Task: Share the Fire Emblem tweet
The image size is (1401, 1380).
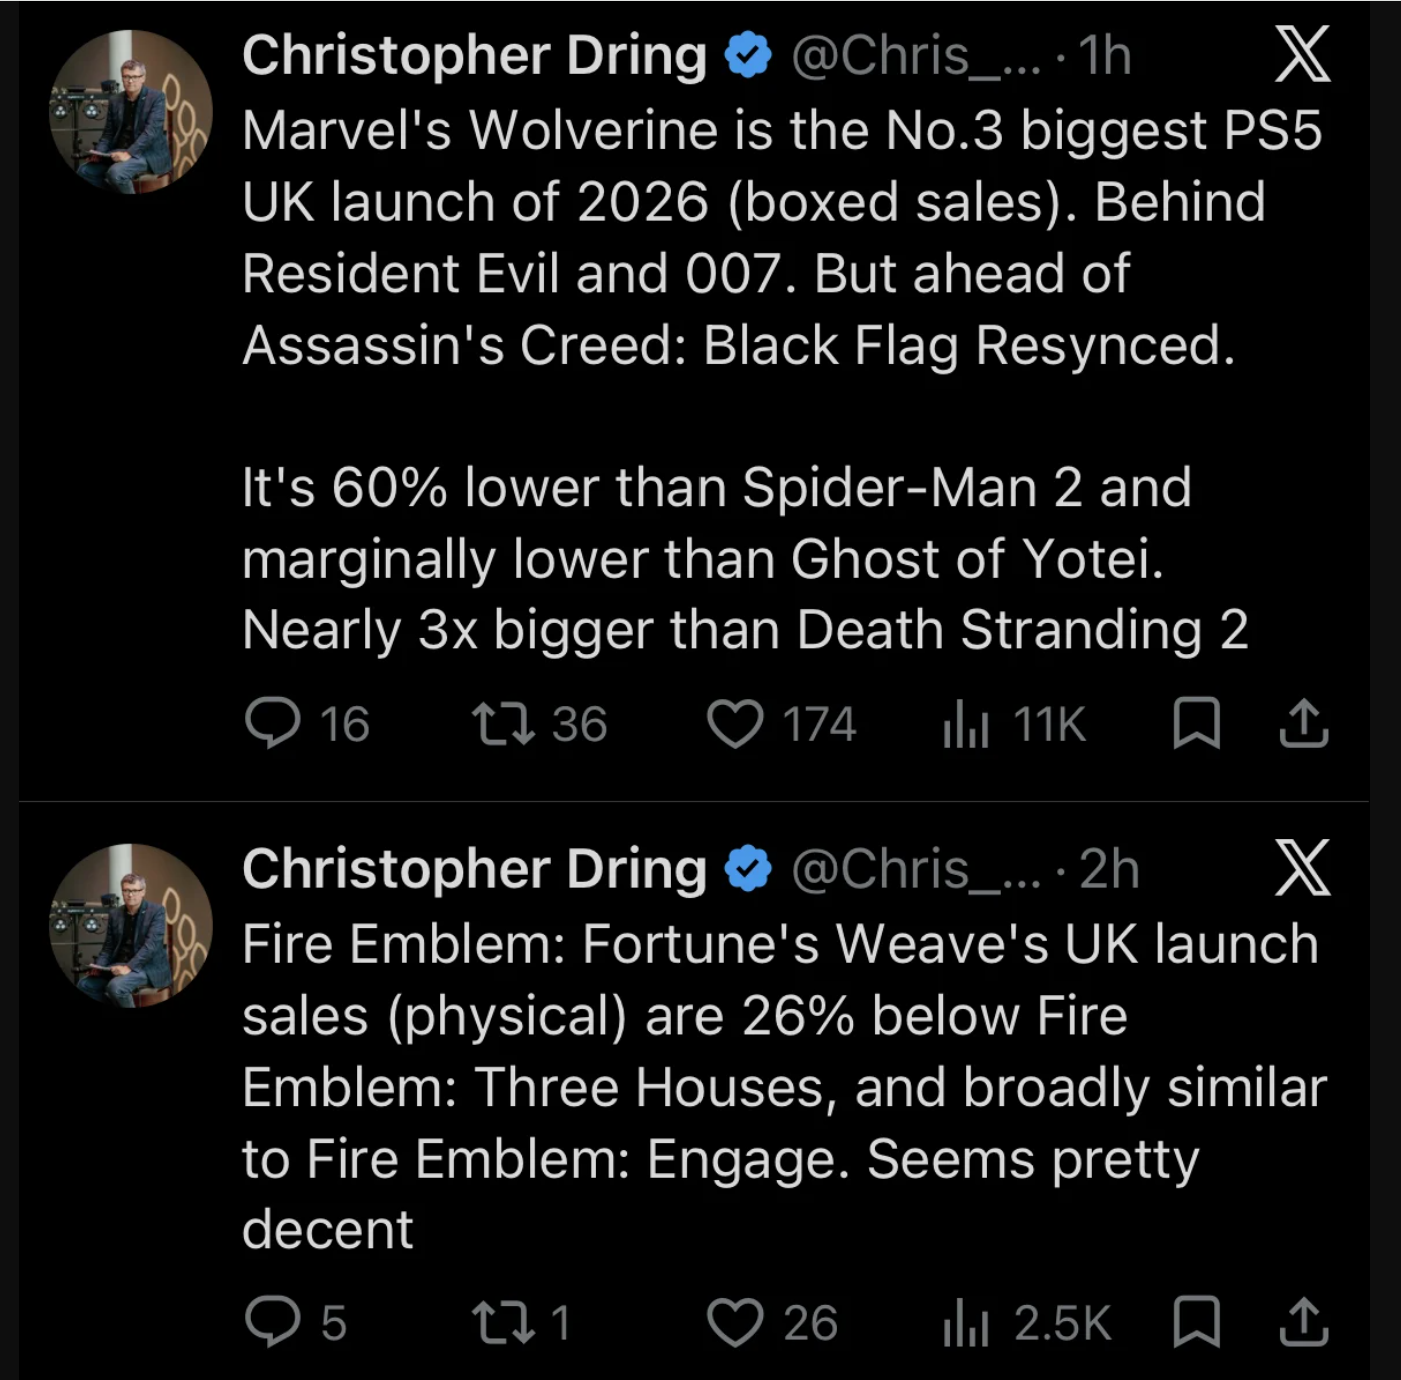Action: click(x=1304, y=1322)
